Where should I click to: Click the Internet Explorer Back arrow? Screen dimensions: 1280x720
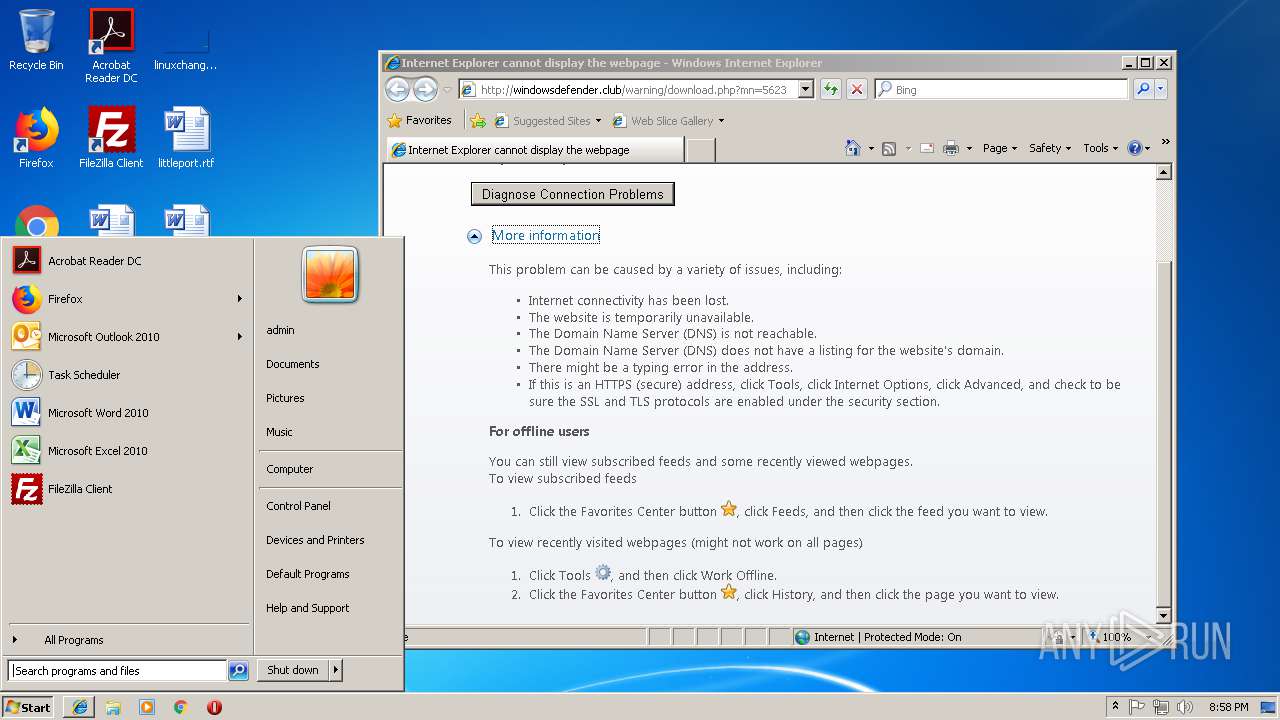[397, 90]
